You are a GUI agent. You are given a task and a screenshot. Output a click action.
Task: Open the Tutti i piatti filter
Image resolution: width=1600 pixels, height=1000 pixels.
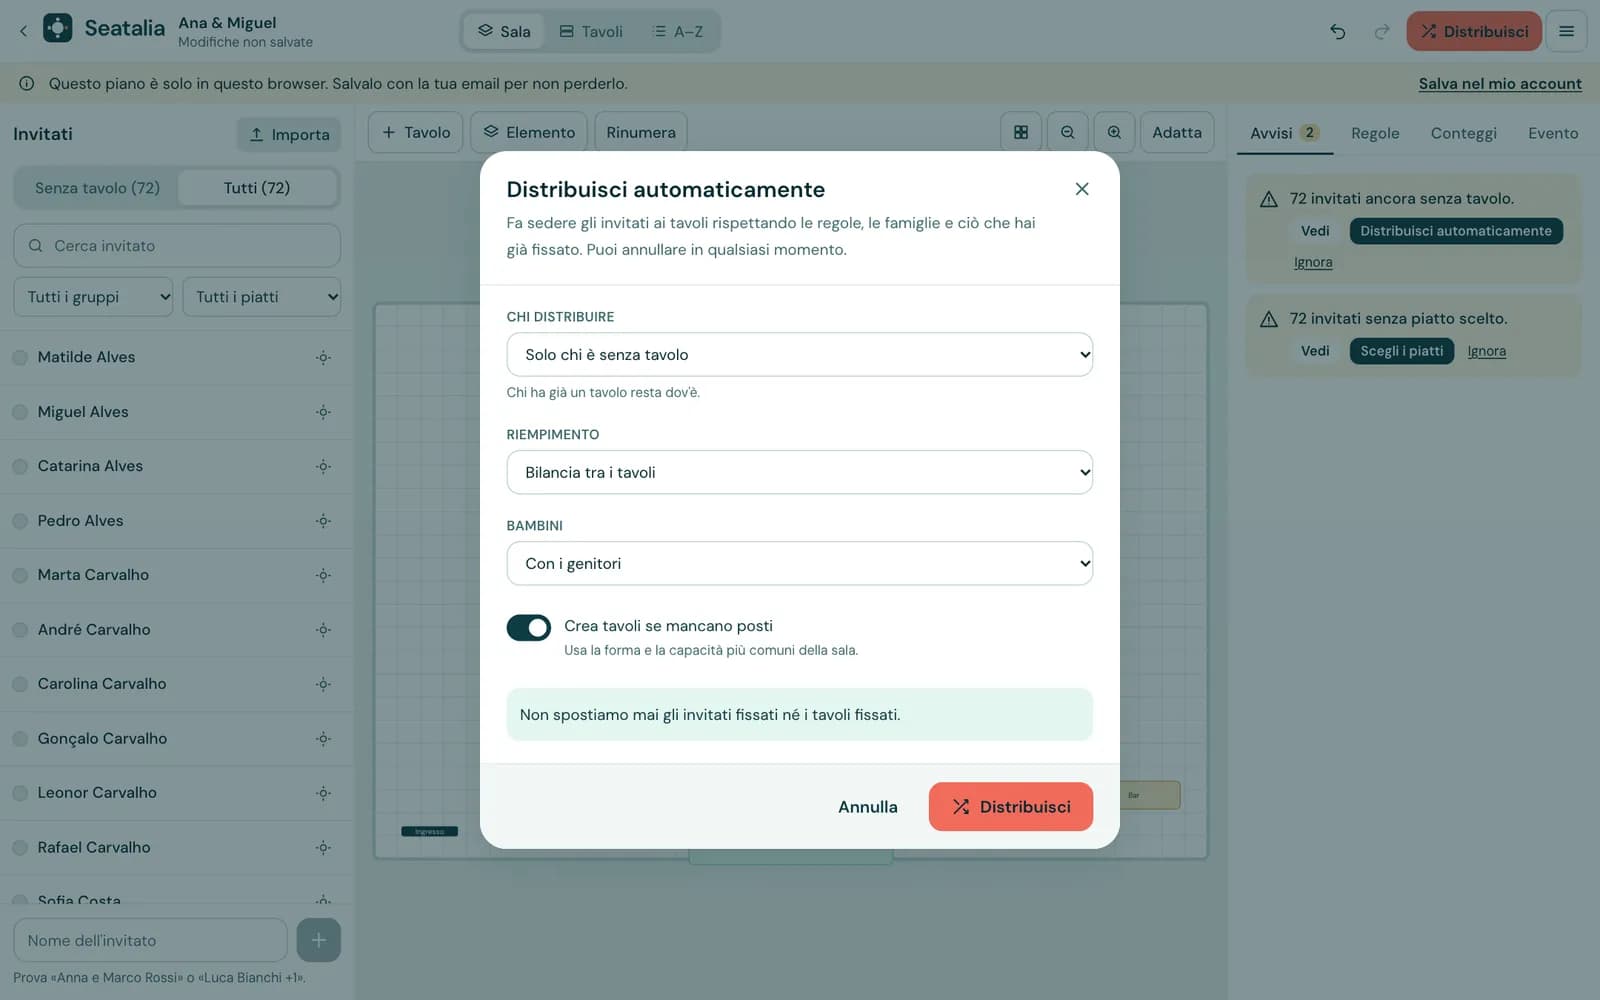tap(261, 297)
